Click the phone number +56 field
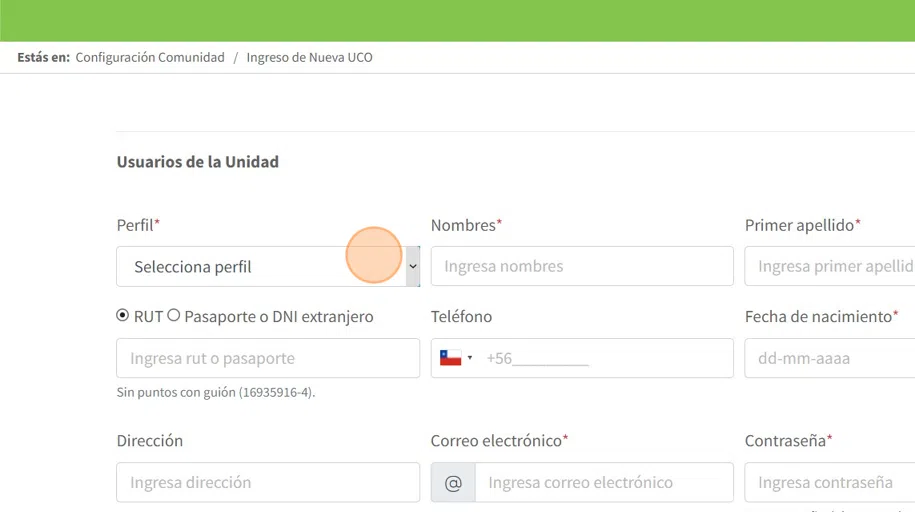Viewport: 915px width, 512px height. (605, 358)
